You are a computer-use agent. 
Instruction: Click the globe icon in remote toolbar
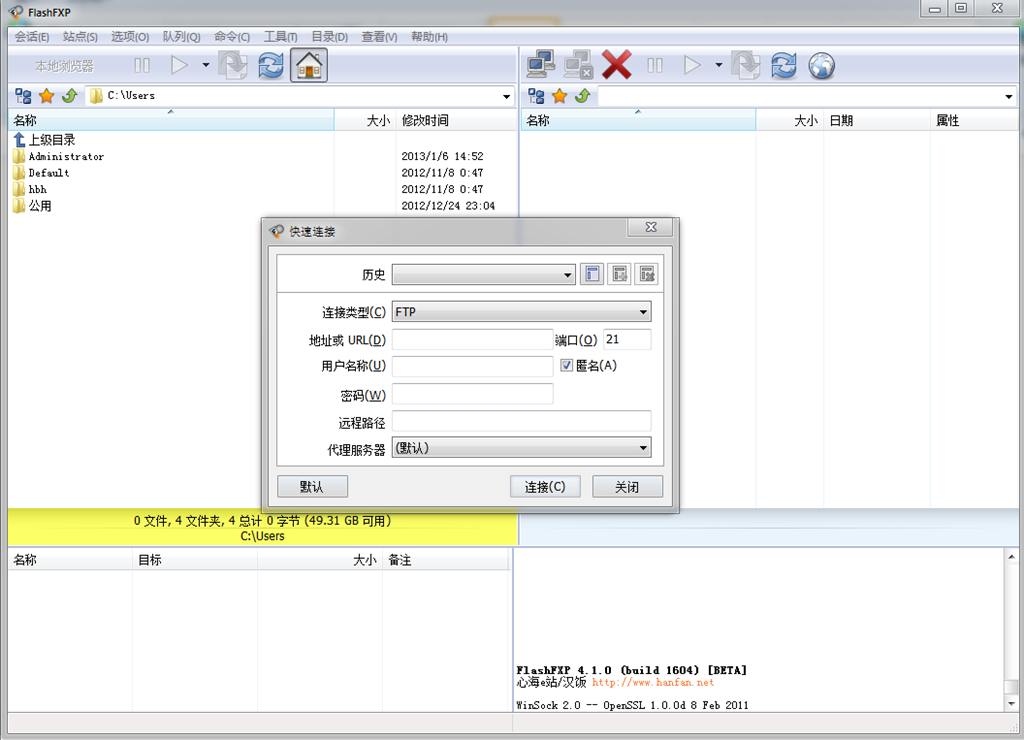coord(821,66)
